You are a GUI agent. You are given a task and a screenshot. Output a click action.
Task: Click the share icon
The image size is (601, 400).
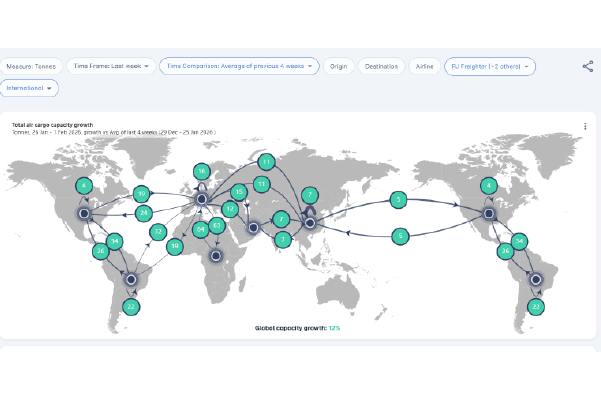[x=587, y=66]
